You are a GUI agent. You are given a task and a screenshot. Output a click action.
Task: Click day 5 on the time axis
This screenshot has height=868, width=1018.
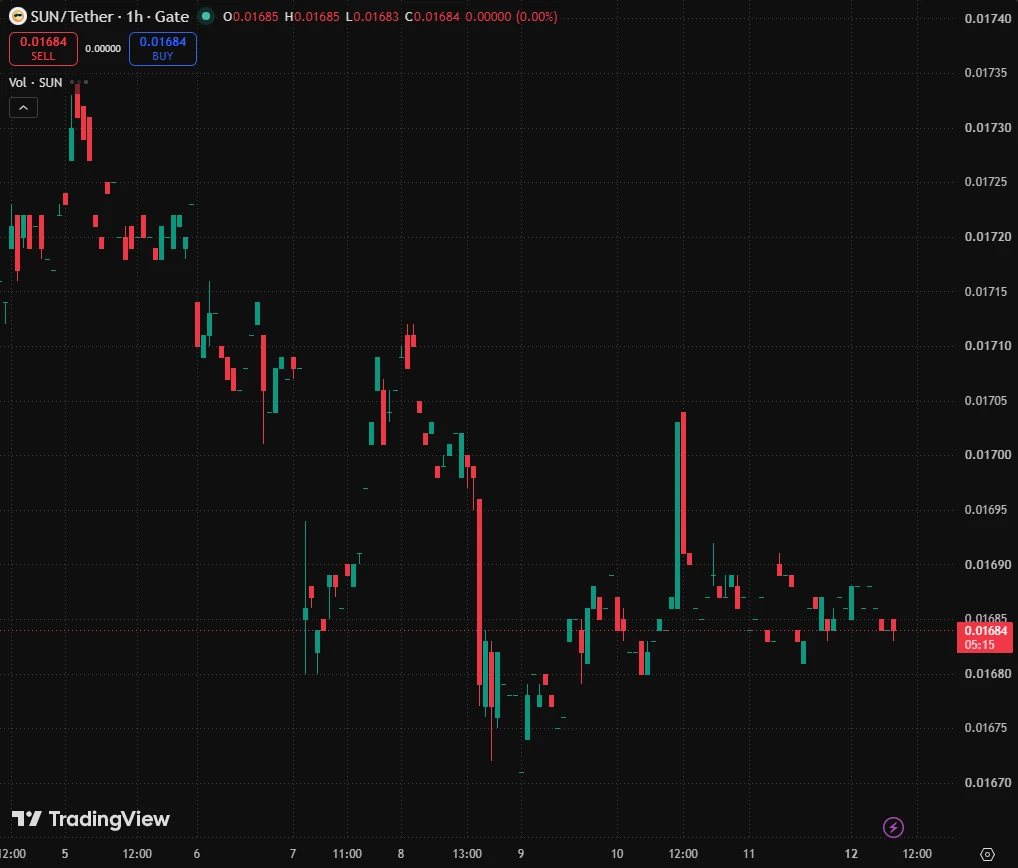pos(65,854)
